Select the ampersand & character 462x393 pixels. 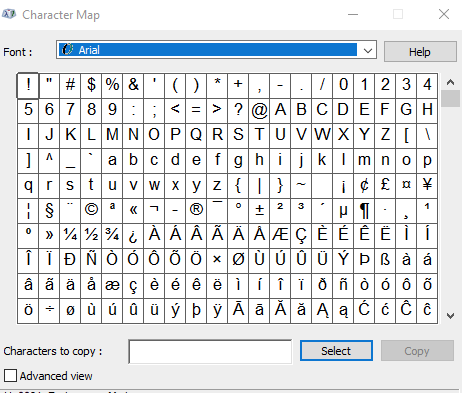tap(133, 86)
